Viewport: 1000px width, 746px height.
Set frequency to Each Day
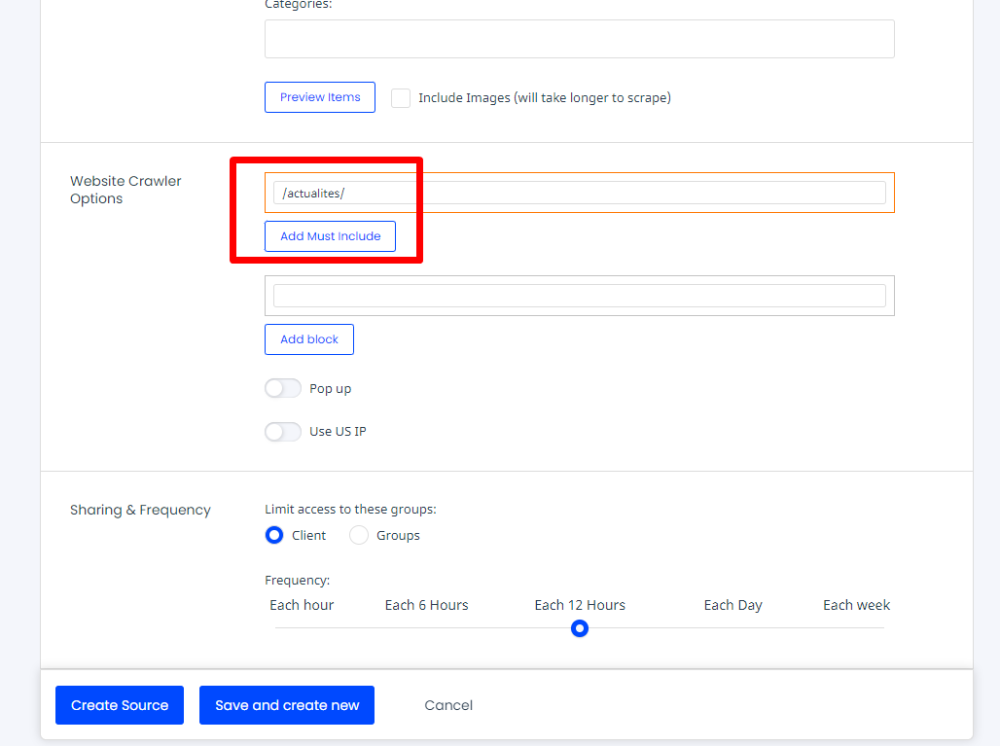click(733, 605)
